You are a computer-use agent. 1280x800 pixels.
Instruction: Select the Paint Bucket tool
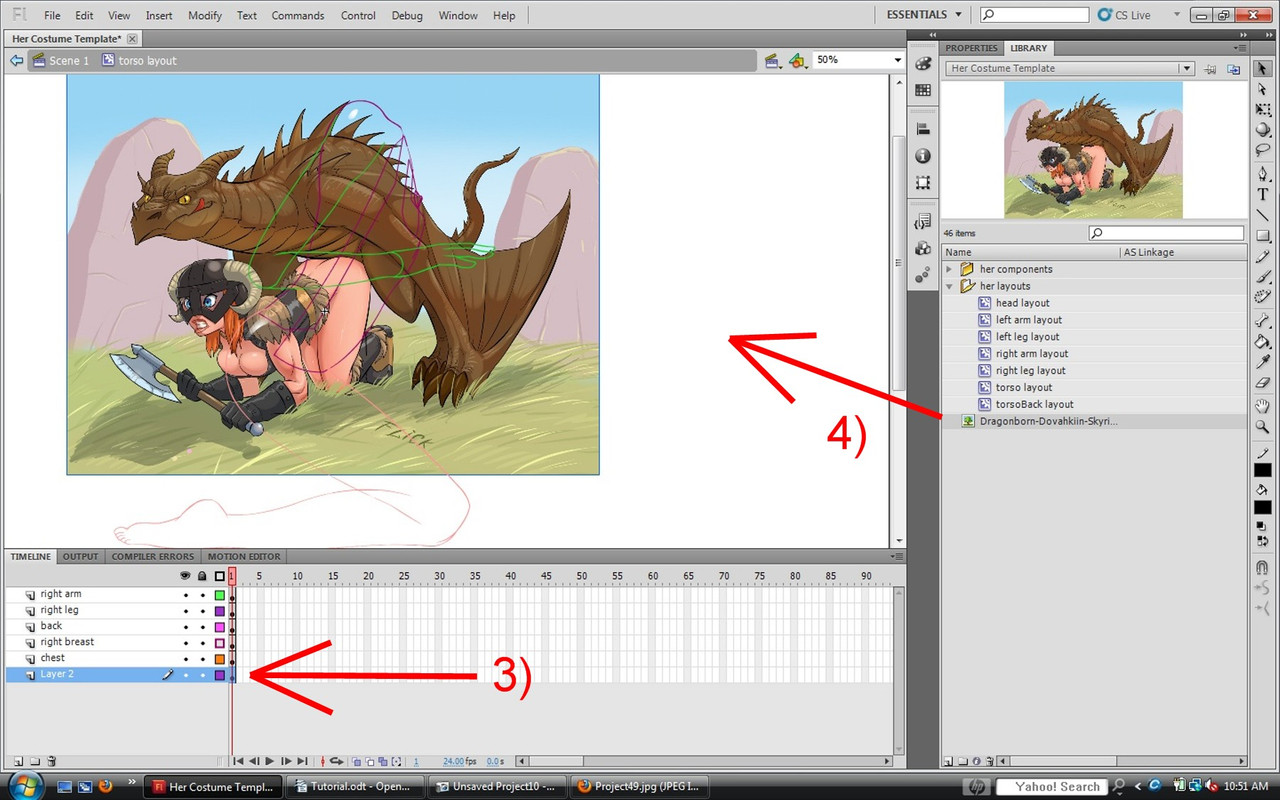[1263, 341]
